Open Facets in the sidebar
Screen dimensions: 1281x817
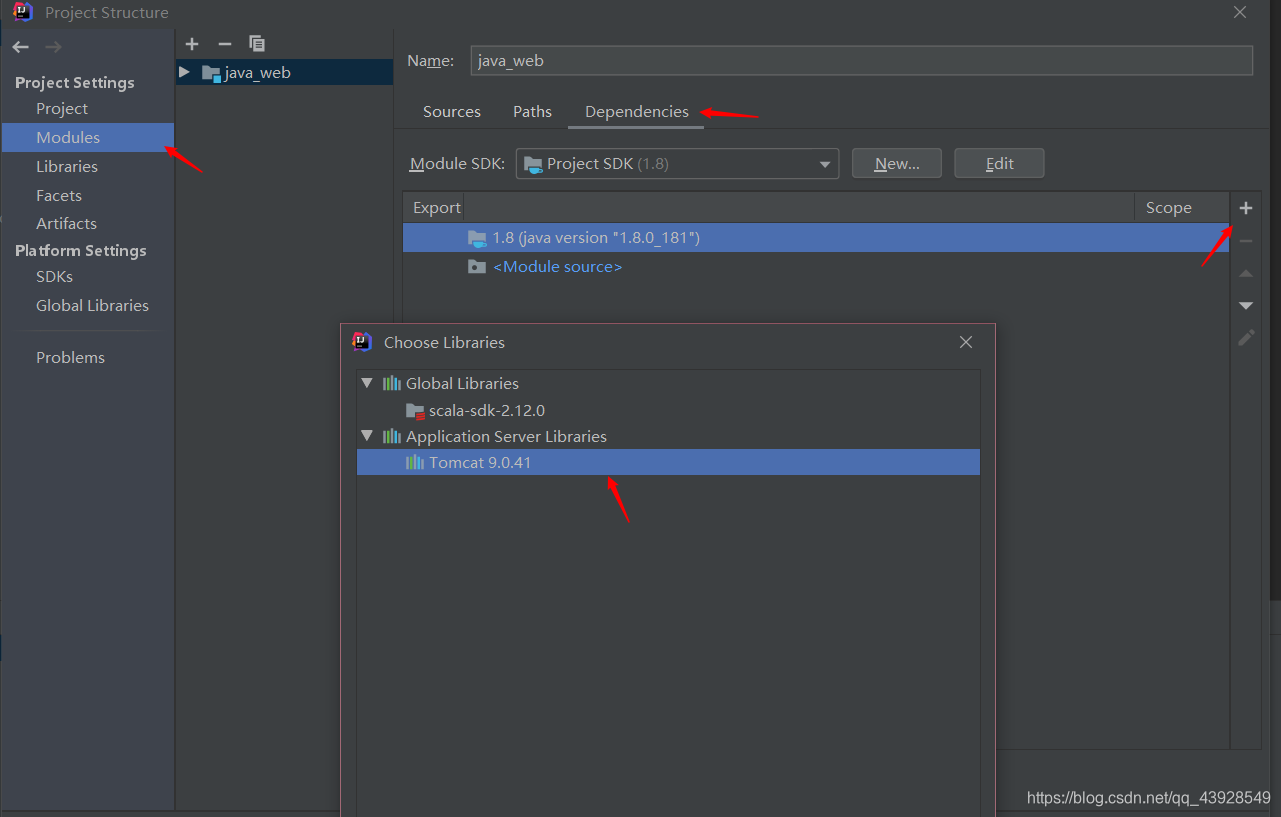(59, 196)
